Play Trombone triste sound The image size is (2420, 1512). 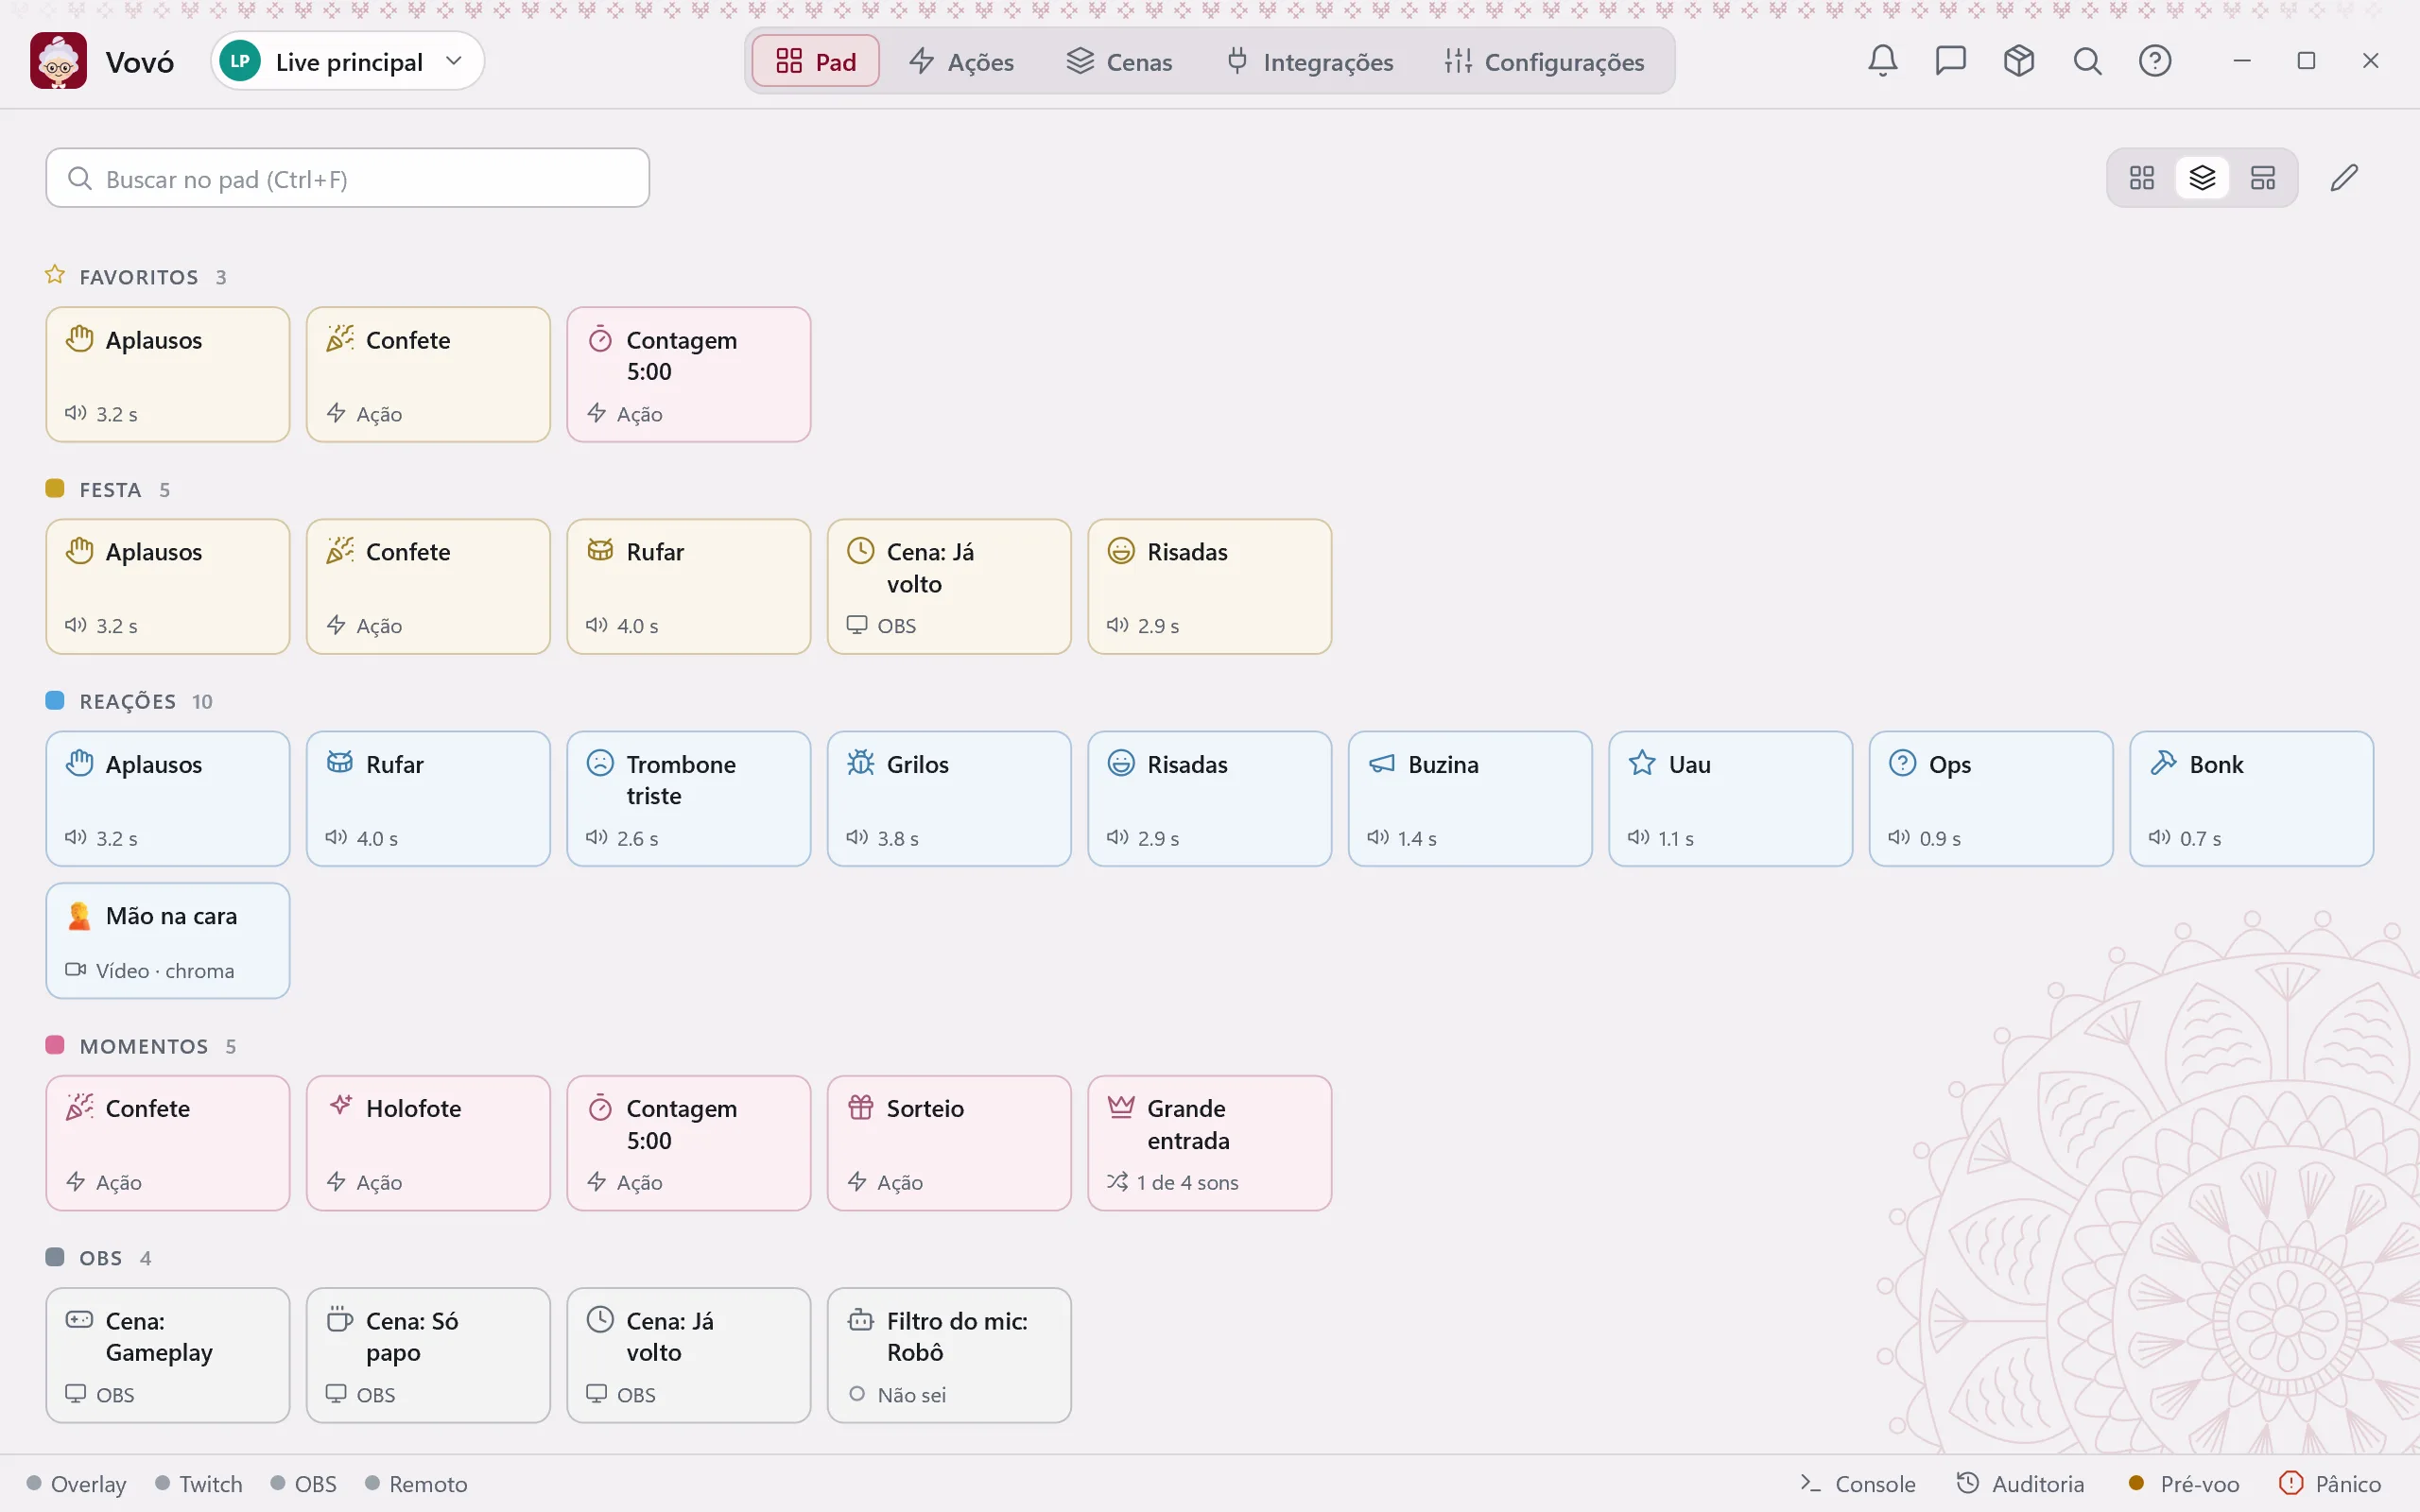click(688, 799)
